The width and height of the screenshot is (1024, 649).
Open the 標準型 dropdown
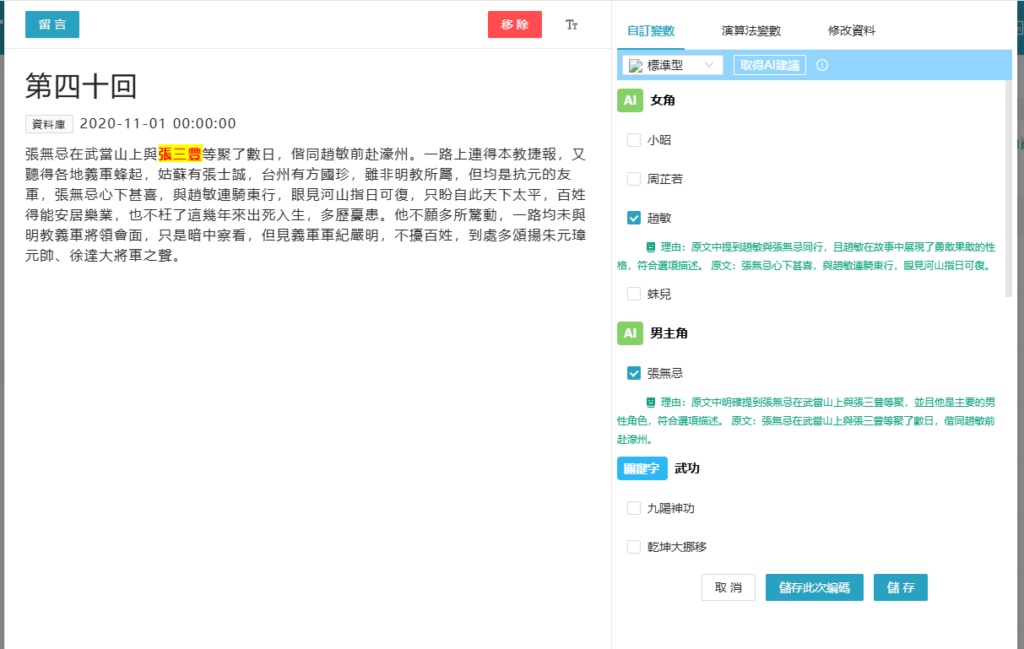point(672,65)
